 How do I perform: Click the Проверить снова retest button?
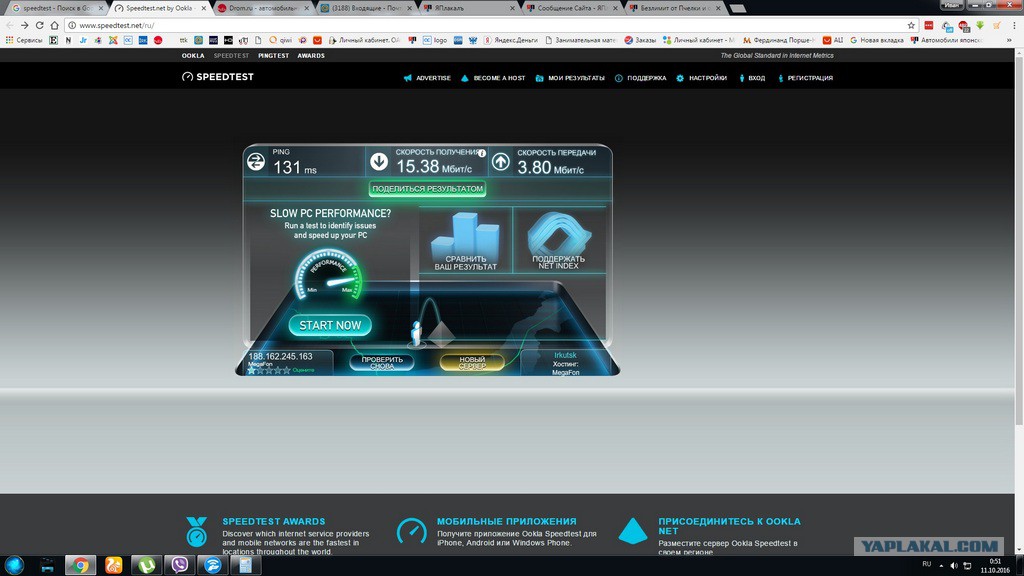(x=382, y=362)
